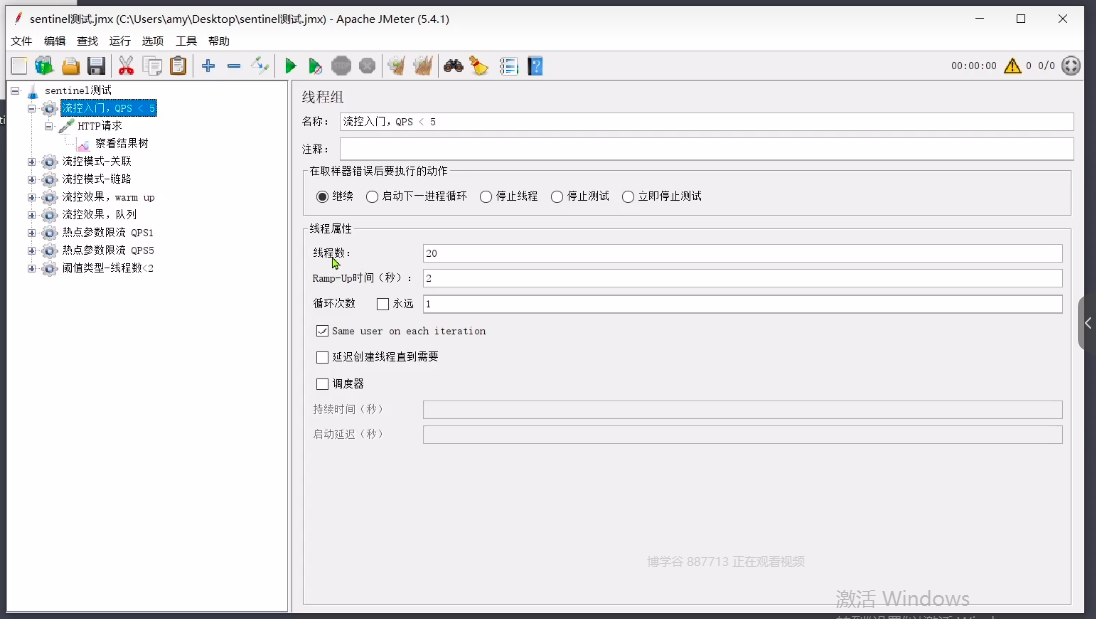Clear results with the broom icon
The height and width of the screenshot is (619, 1096).
[x=396, y=66]
